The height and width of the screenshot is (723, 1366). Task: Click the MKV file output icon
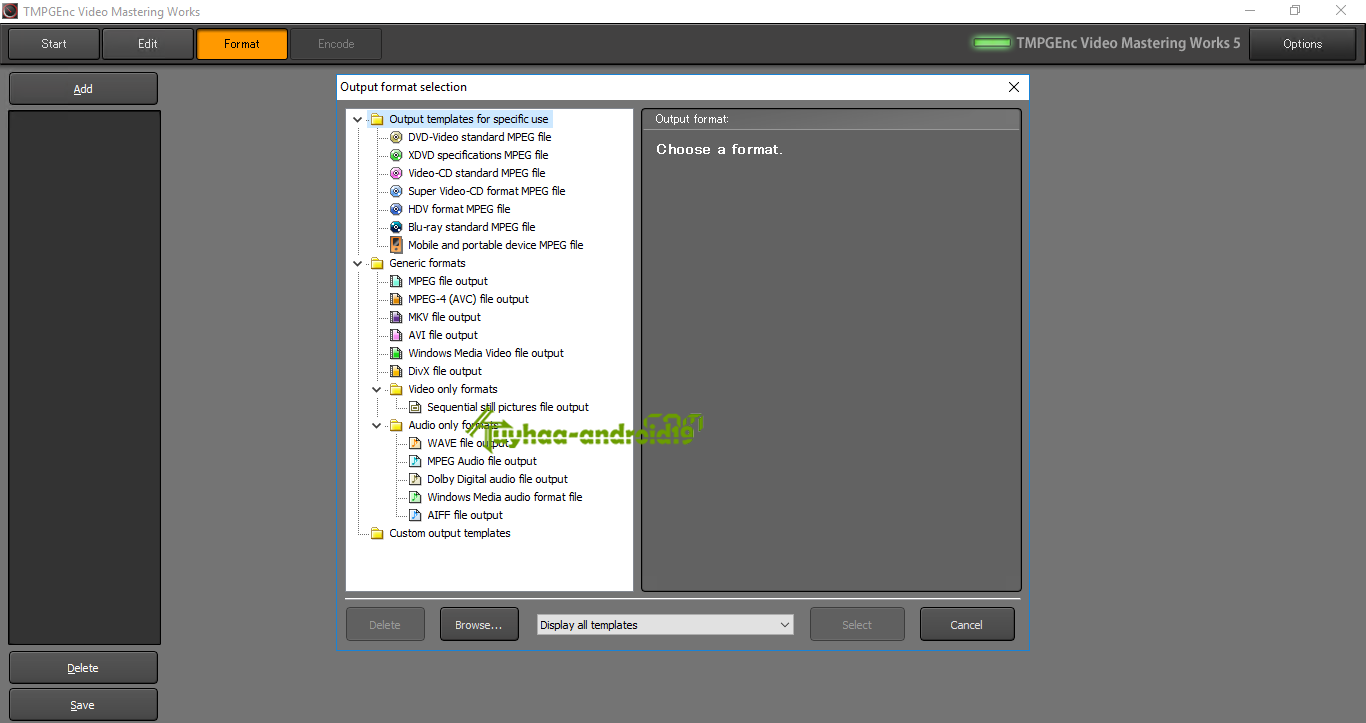click(x=396, y=317)
